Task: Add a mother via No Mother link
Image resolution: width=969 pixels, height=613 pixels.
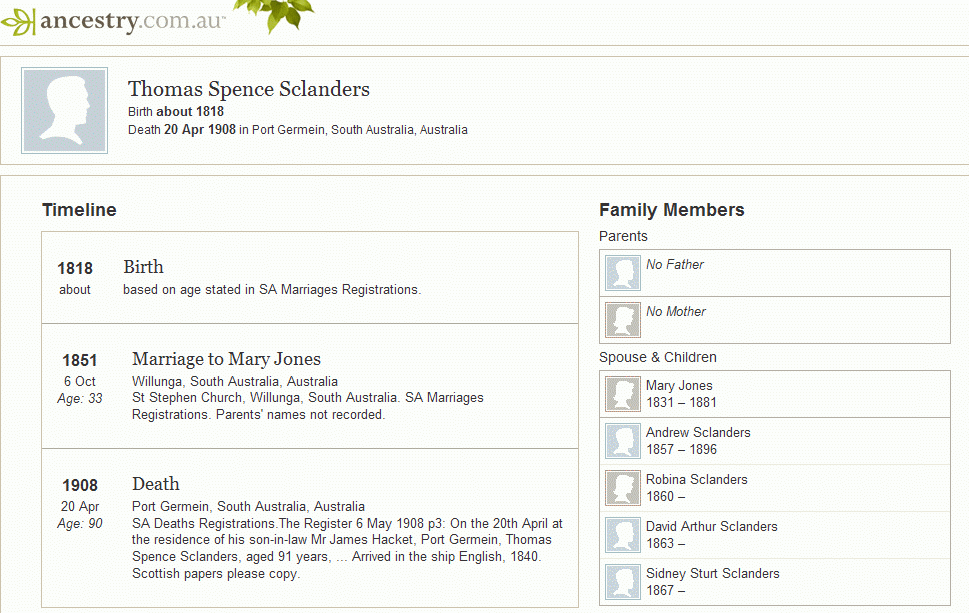Action: coord(675,311)
